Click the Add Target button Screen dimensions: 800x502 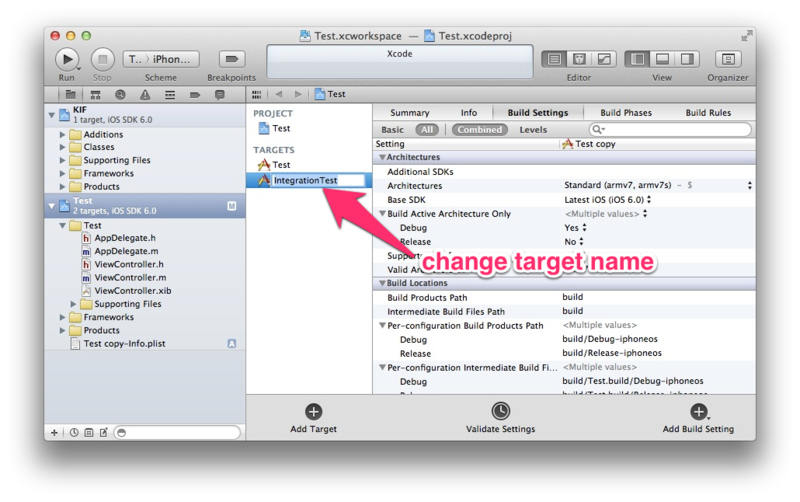[313, 419]
